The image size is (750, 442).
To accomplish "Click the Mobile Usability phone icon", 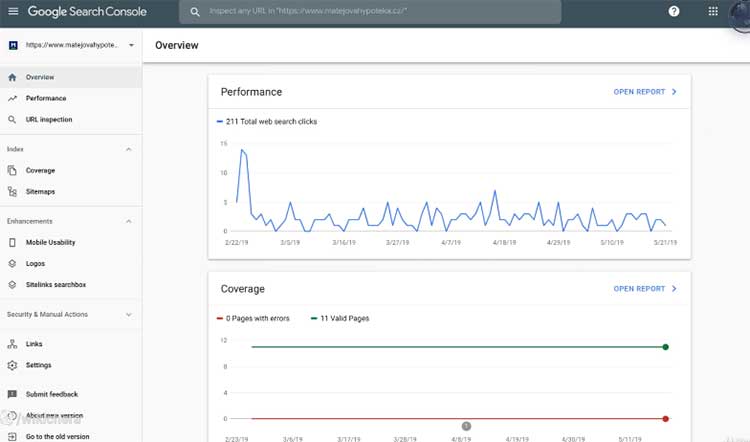I will point(12,243).
